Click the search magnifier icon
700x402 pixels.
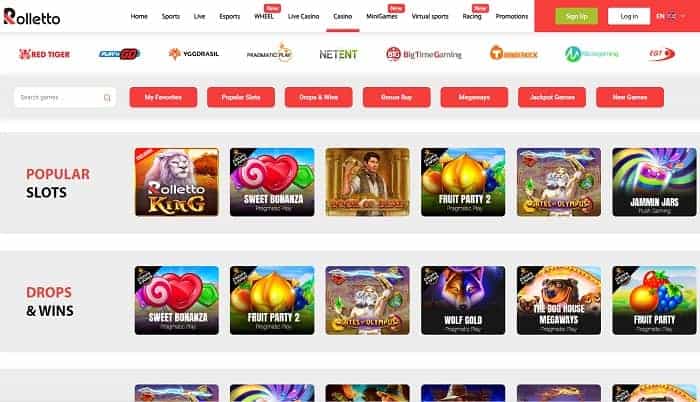[x=107, y=98]
